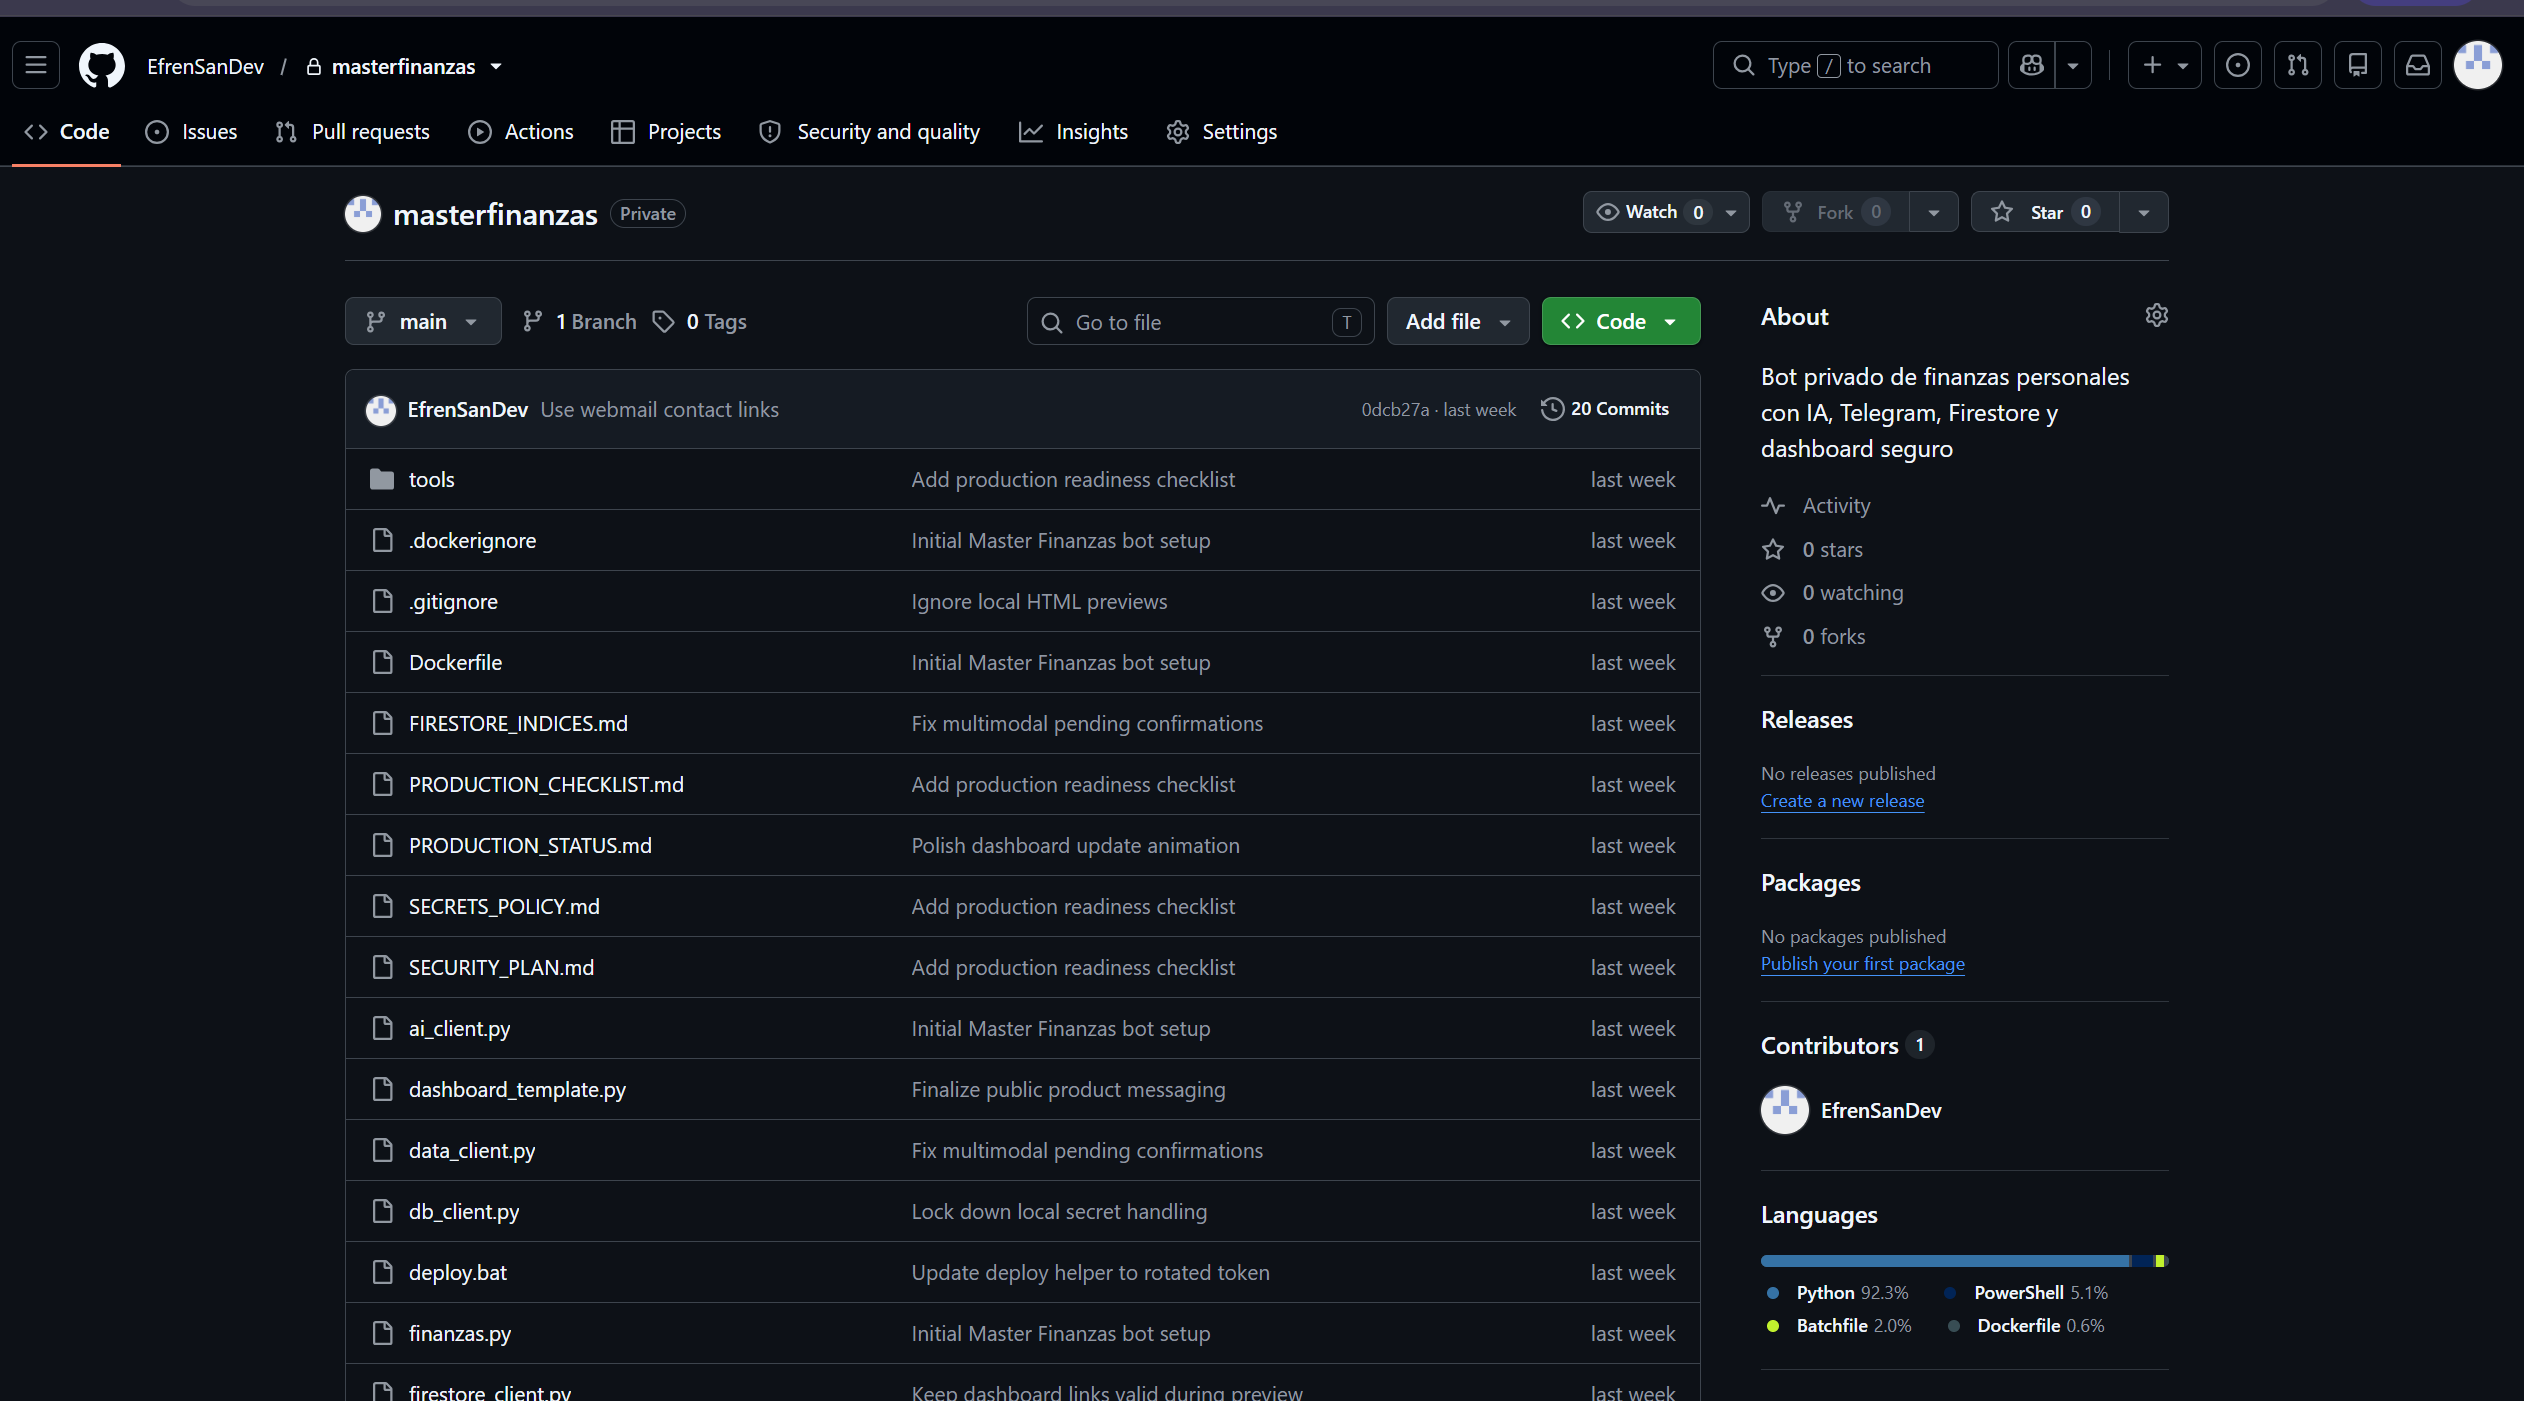Open deploy.bat file

[458, 1273]
